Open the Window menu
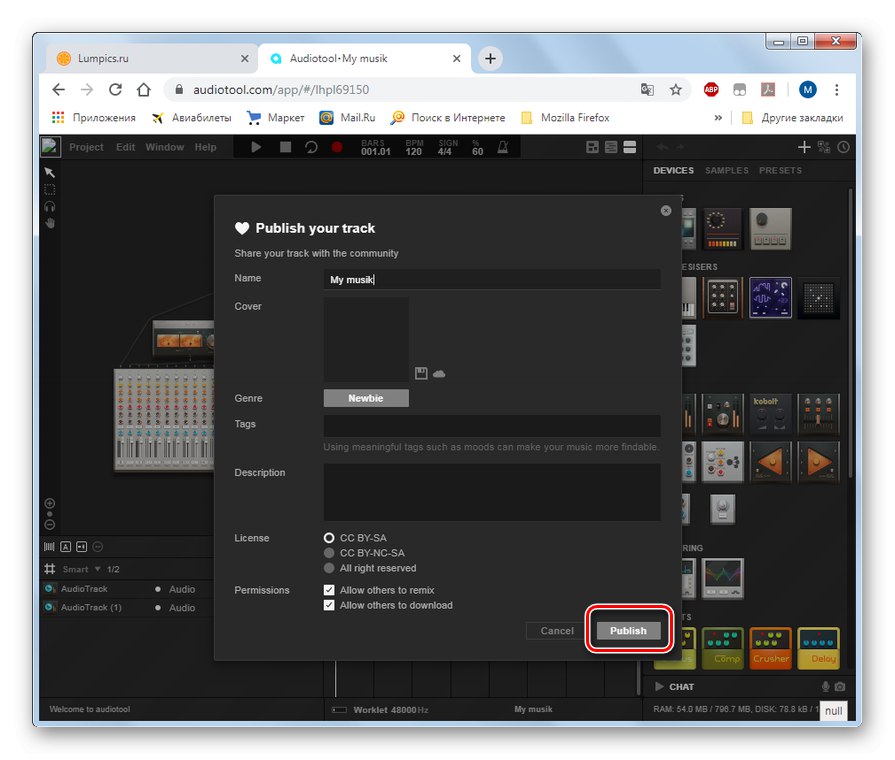Viewport: 895px width, 760px height. pos(164,147)
